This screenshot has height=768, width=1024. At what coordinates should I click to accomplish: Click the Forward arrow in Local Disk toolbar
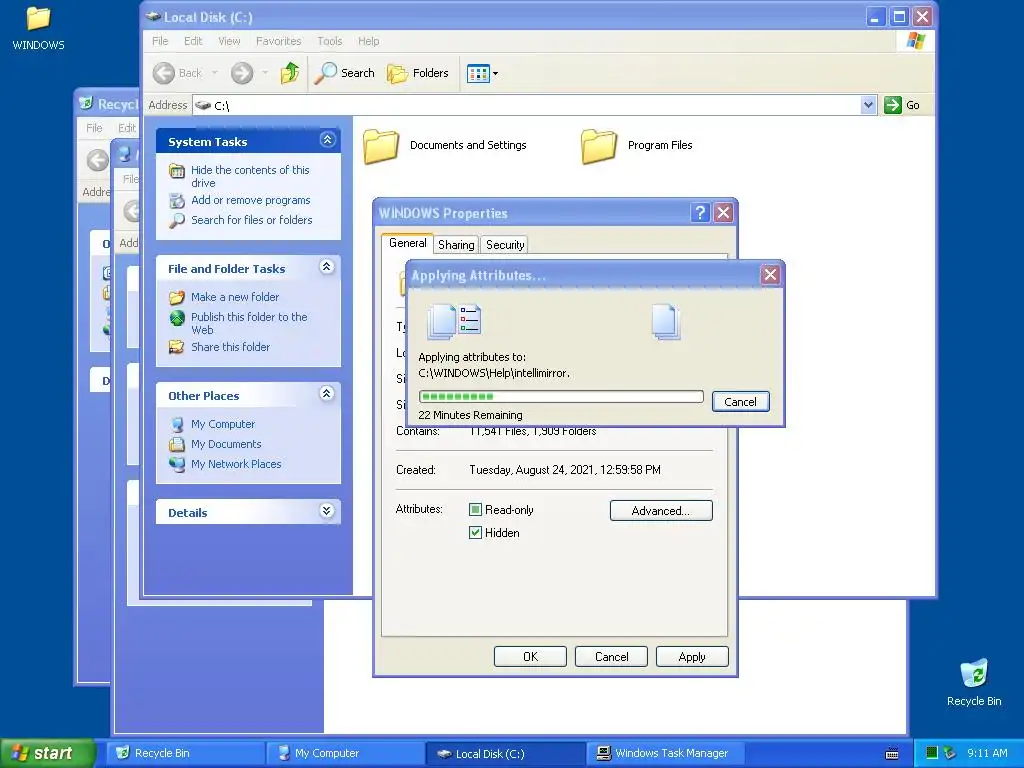(242, 73)
